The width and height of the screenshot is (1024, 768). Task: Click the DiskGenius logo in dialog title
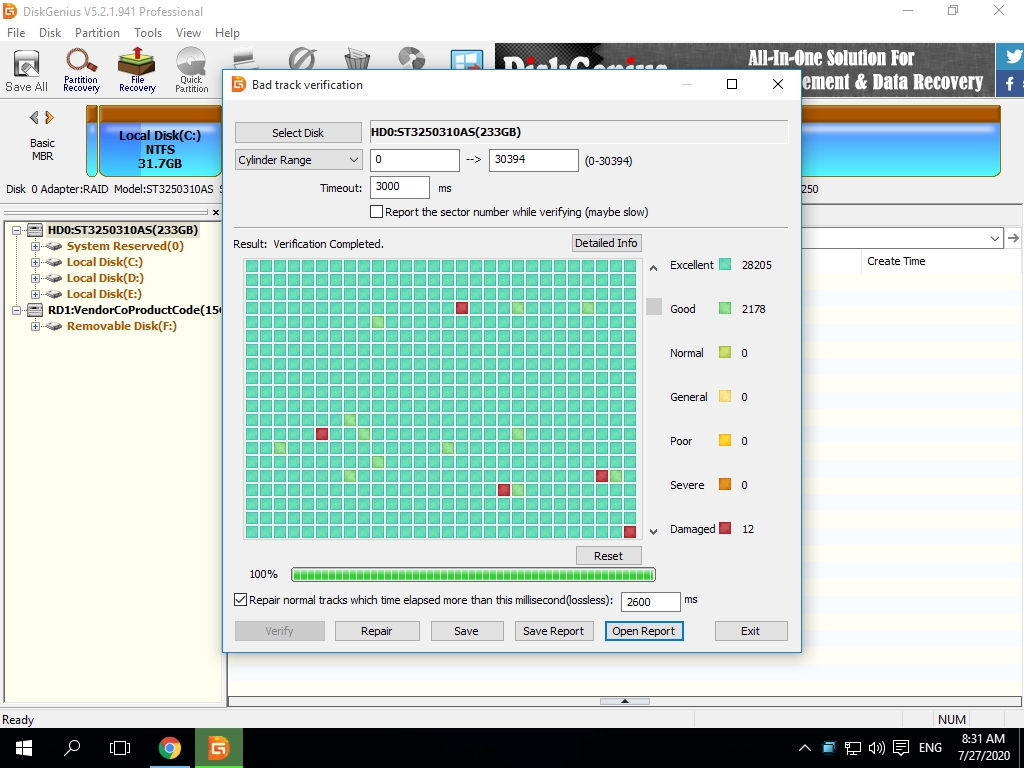pyautogui.click(x=239, y=84)
